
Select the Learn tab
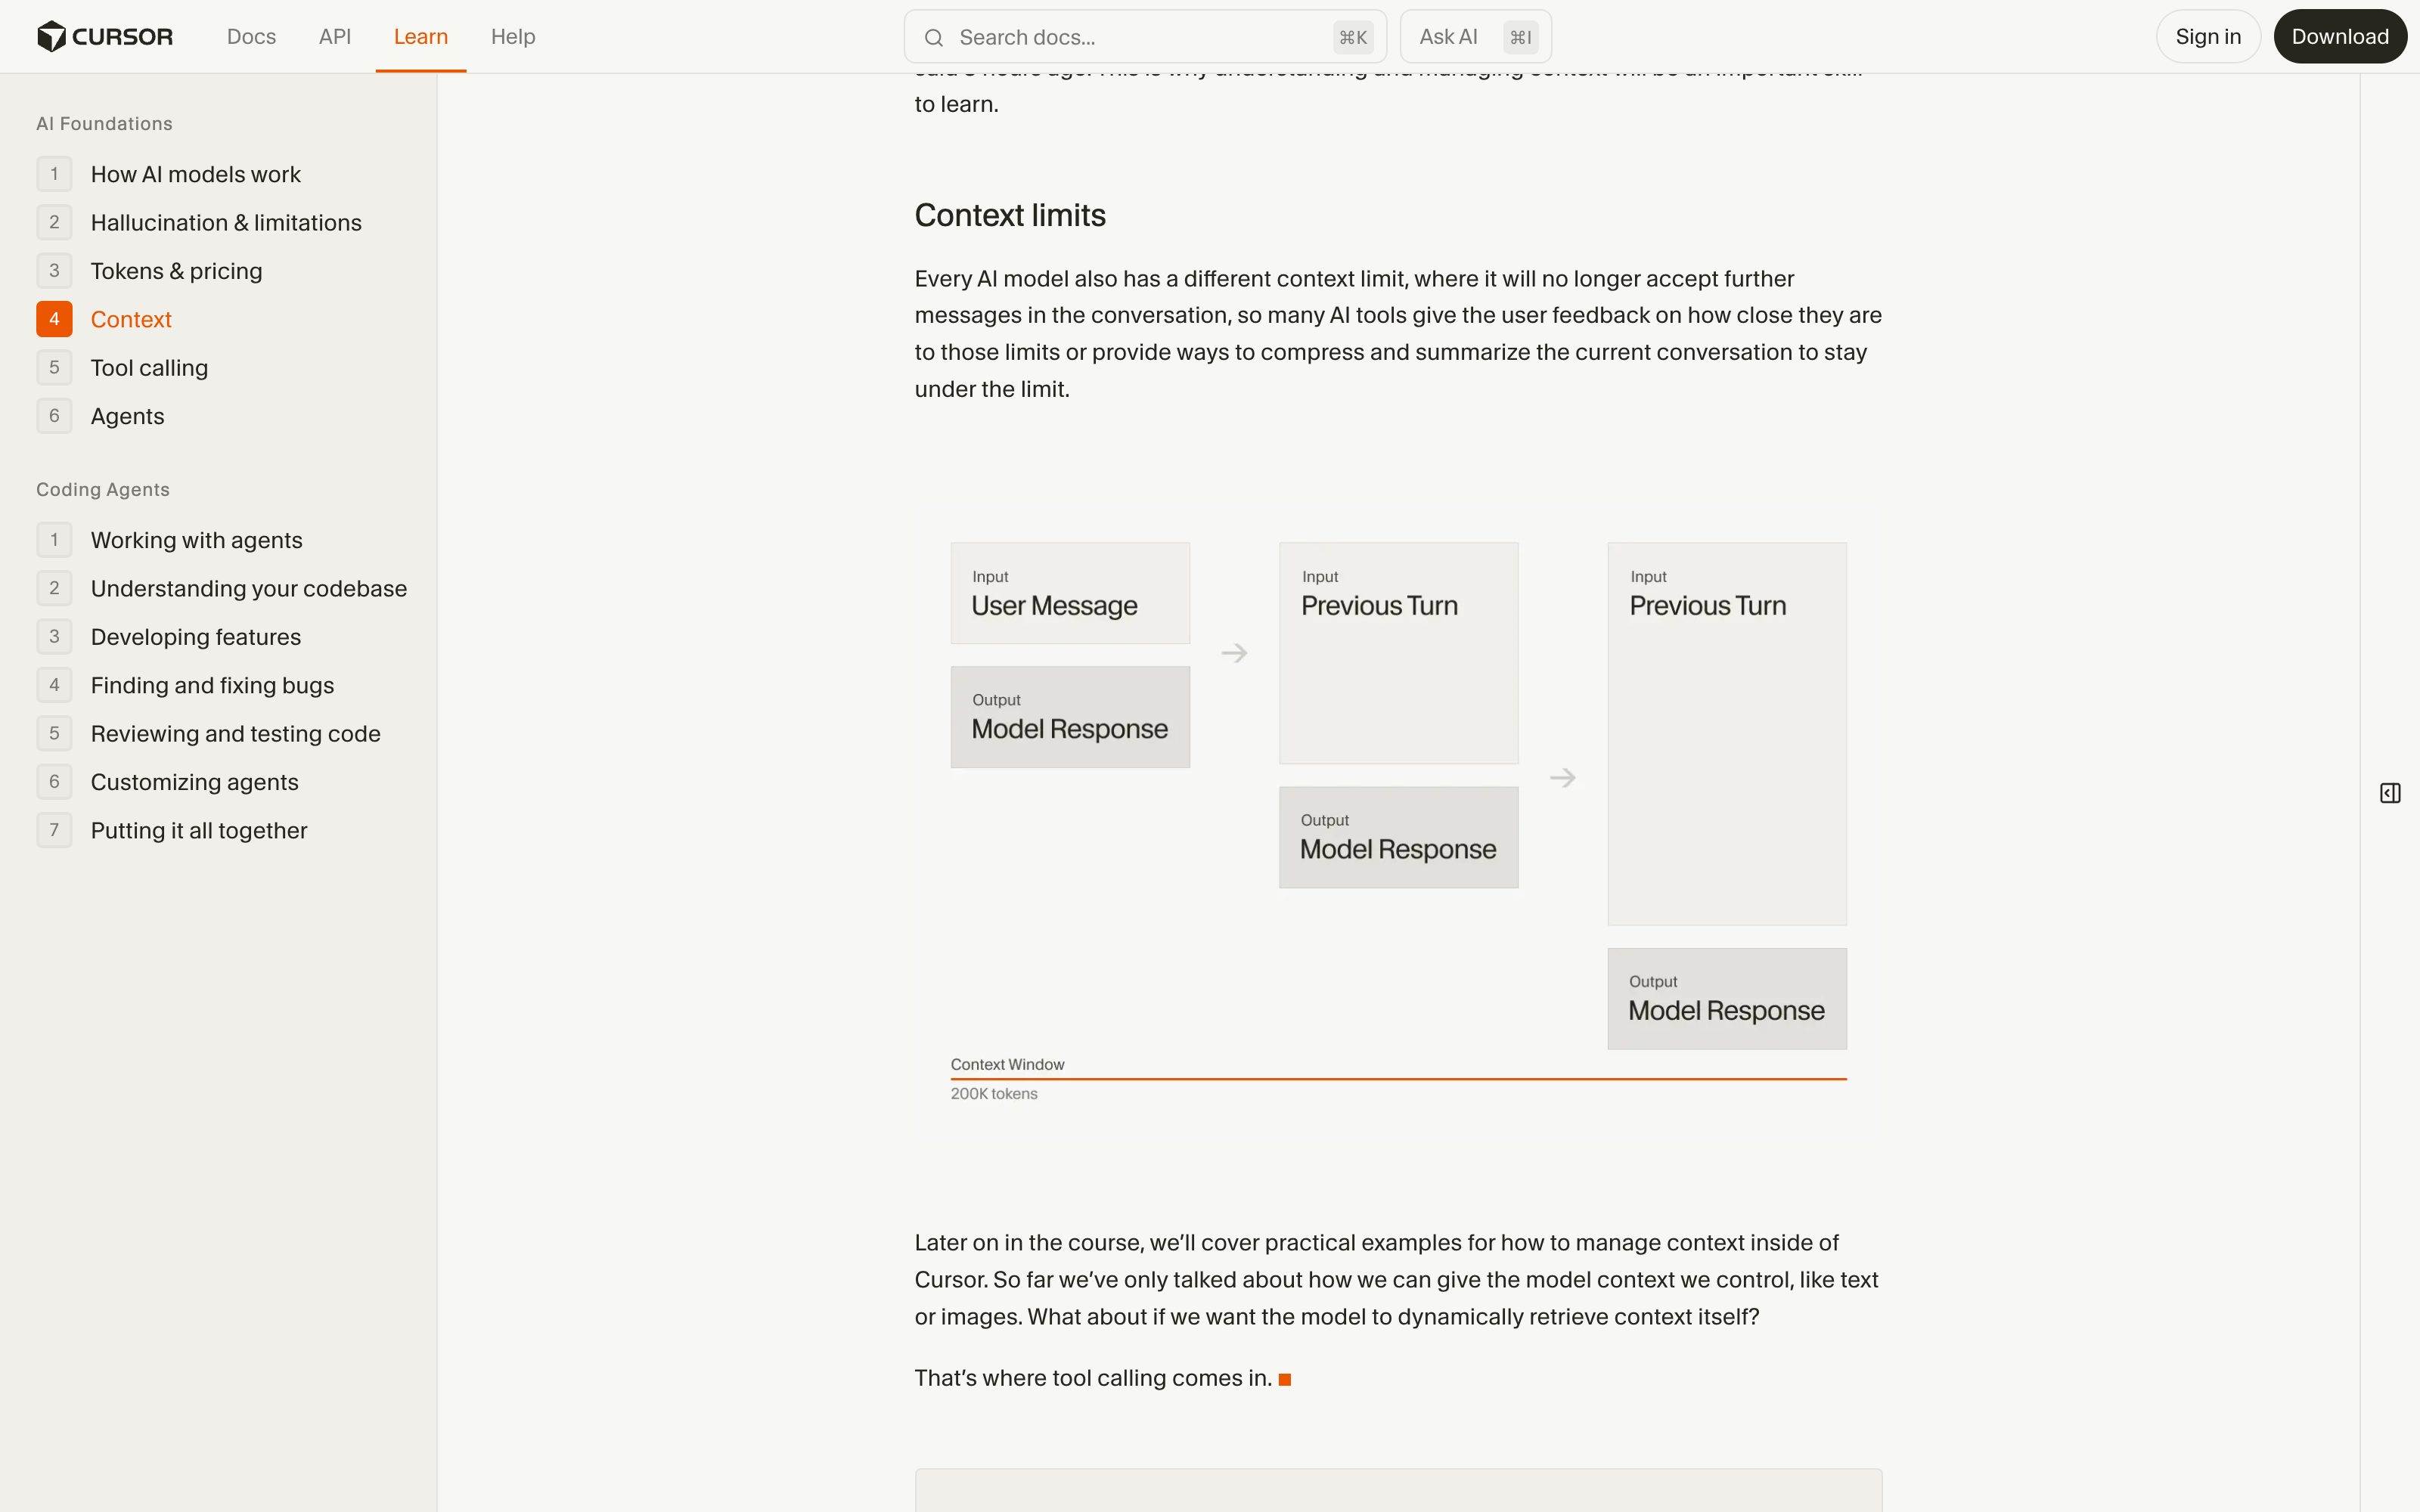[x=421, y=37]
